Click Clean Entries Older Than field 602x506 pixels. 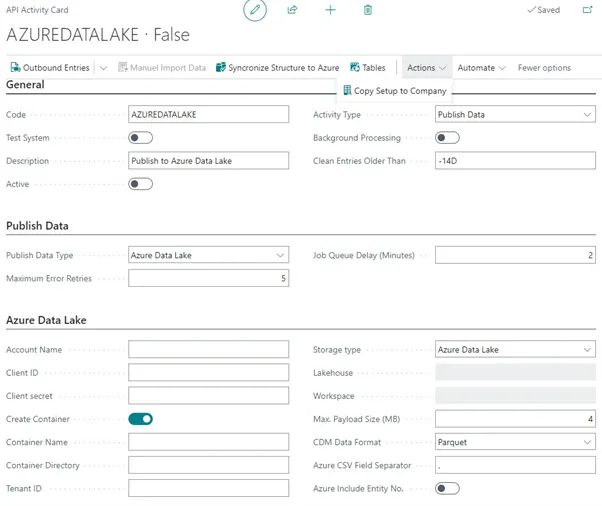pos(515,160)
